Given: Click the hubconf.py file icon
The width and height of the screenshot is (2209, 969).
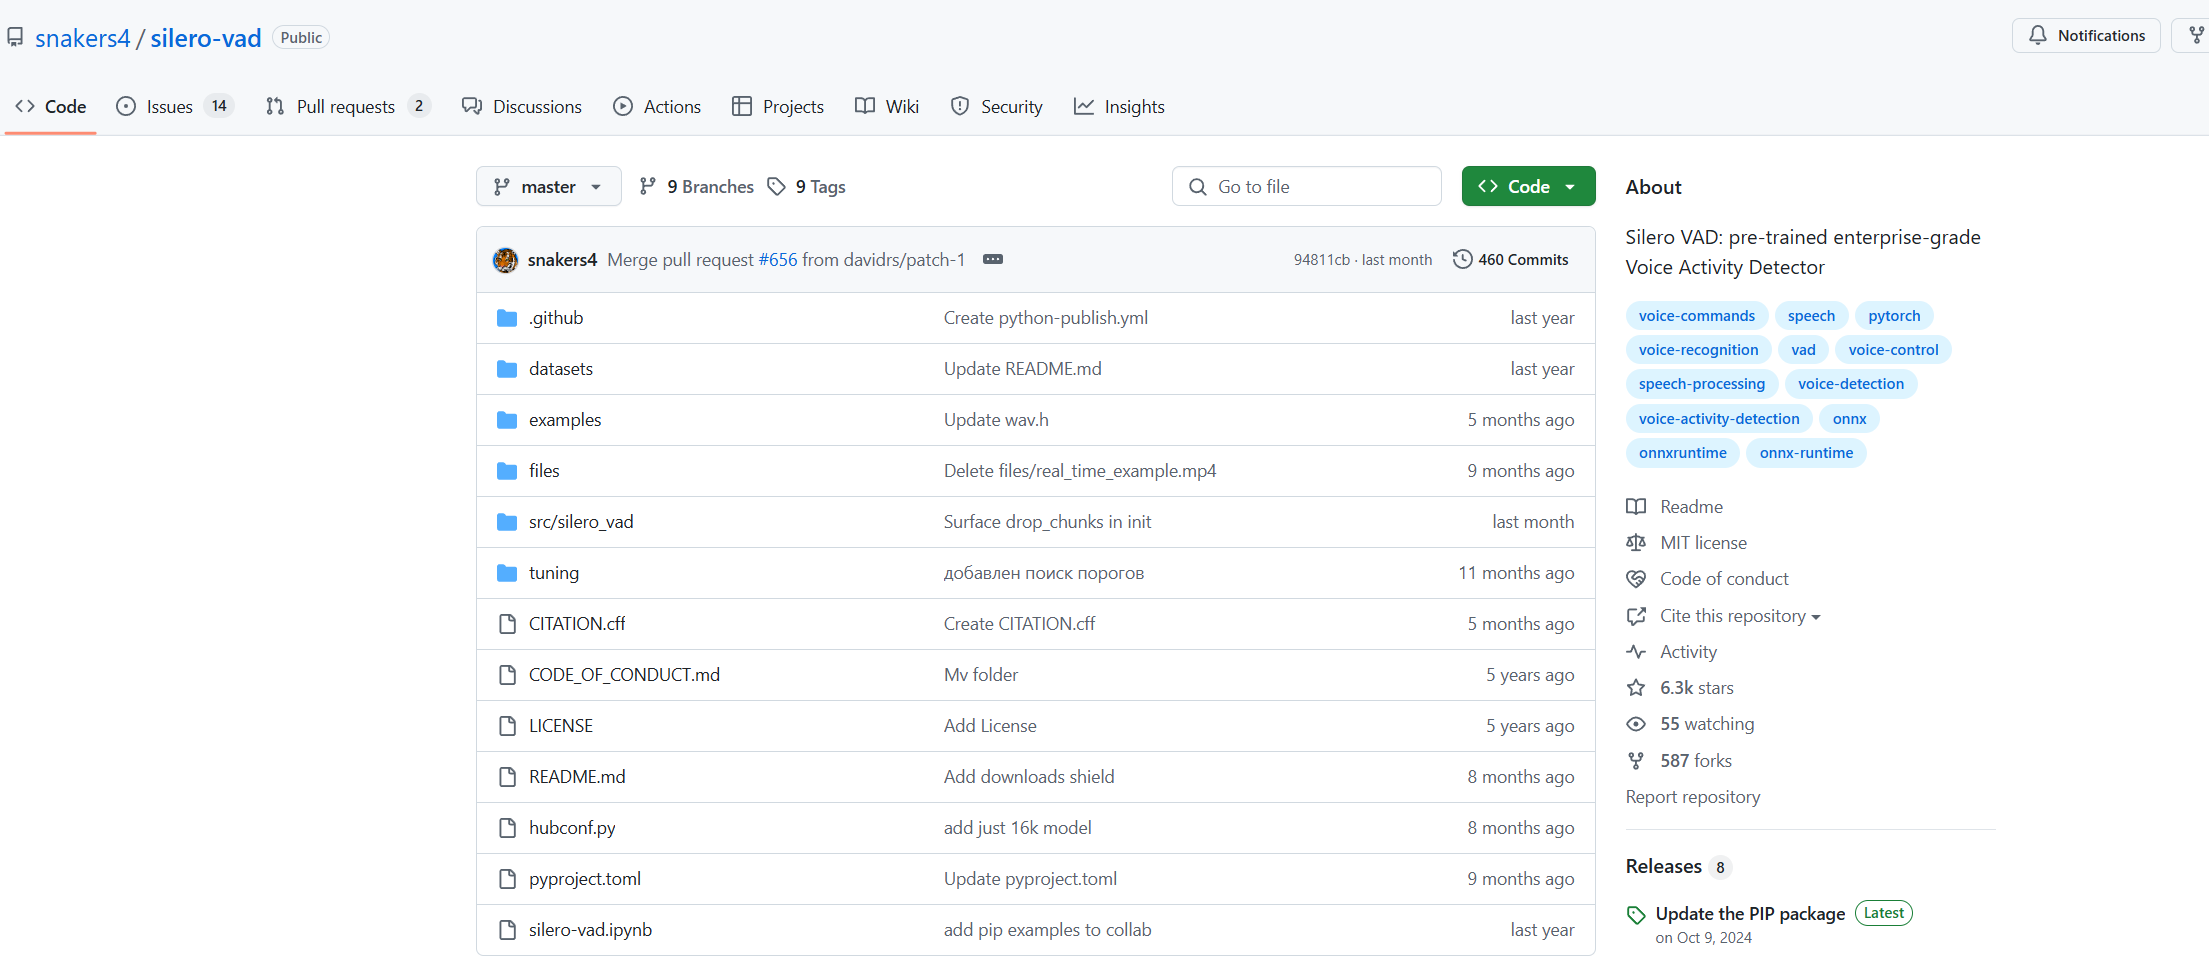Looking at the screenshot, I should 507,828.
